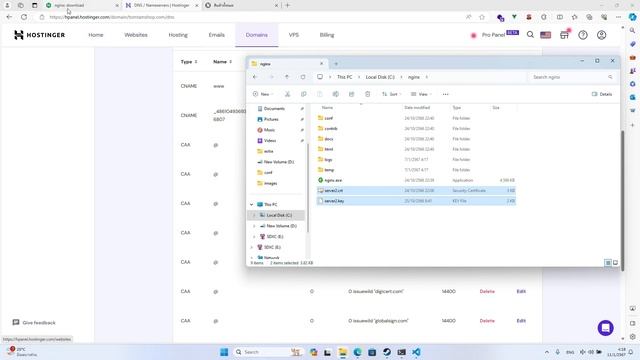640x360 pixels.
Task: Open the See more ellipsis in Explorer
Action: [x=445, y=94]
